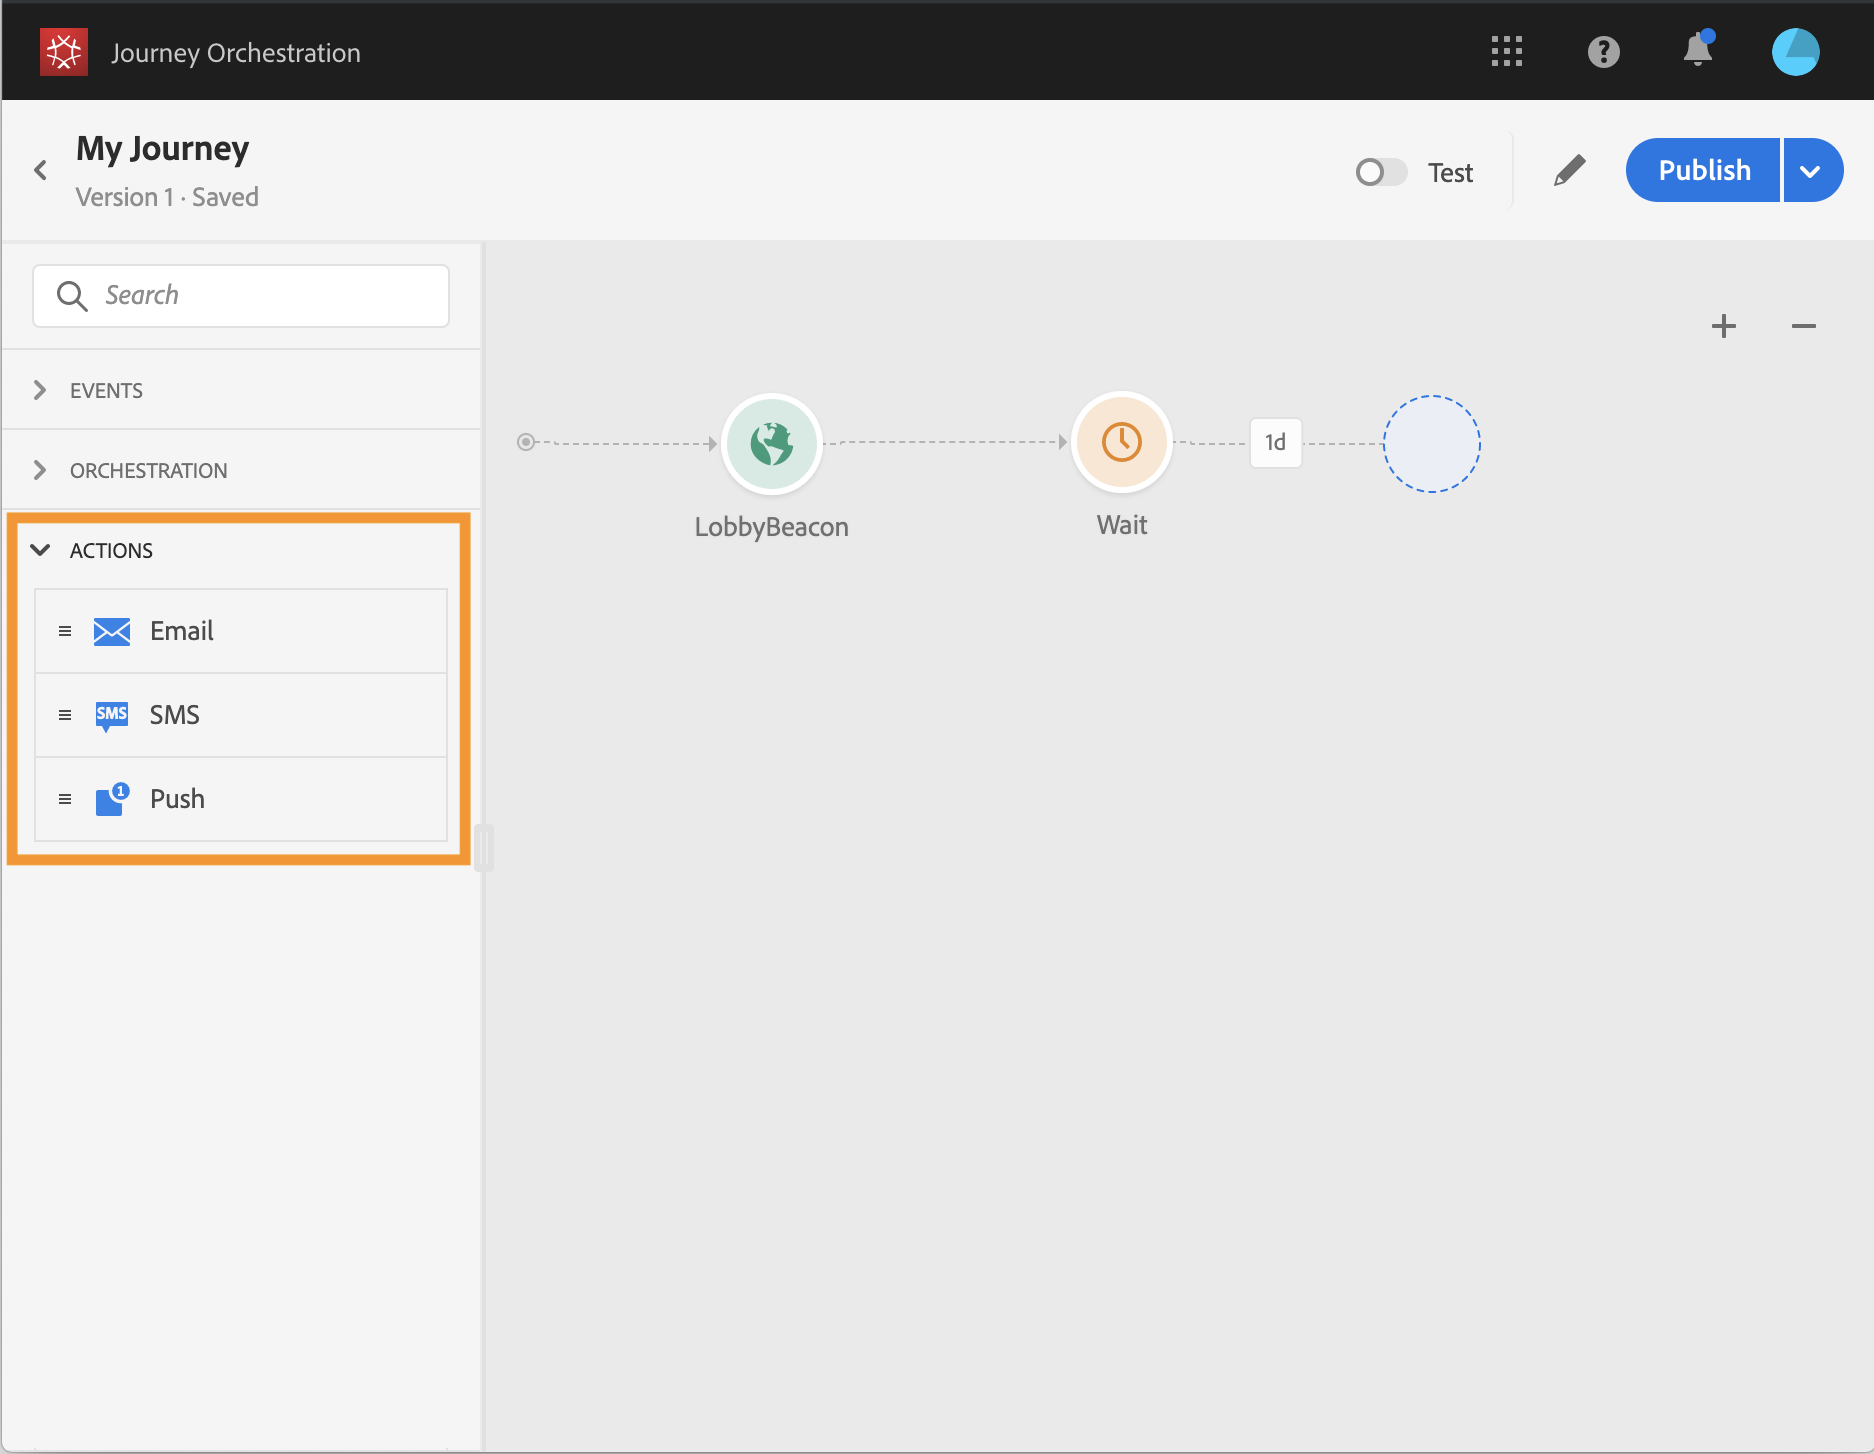Select the Email action item
Screen dimensions: 1874x1454
click(x=241, y=631)
